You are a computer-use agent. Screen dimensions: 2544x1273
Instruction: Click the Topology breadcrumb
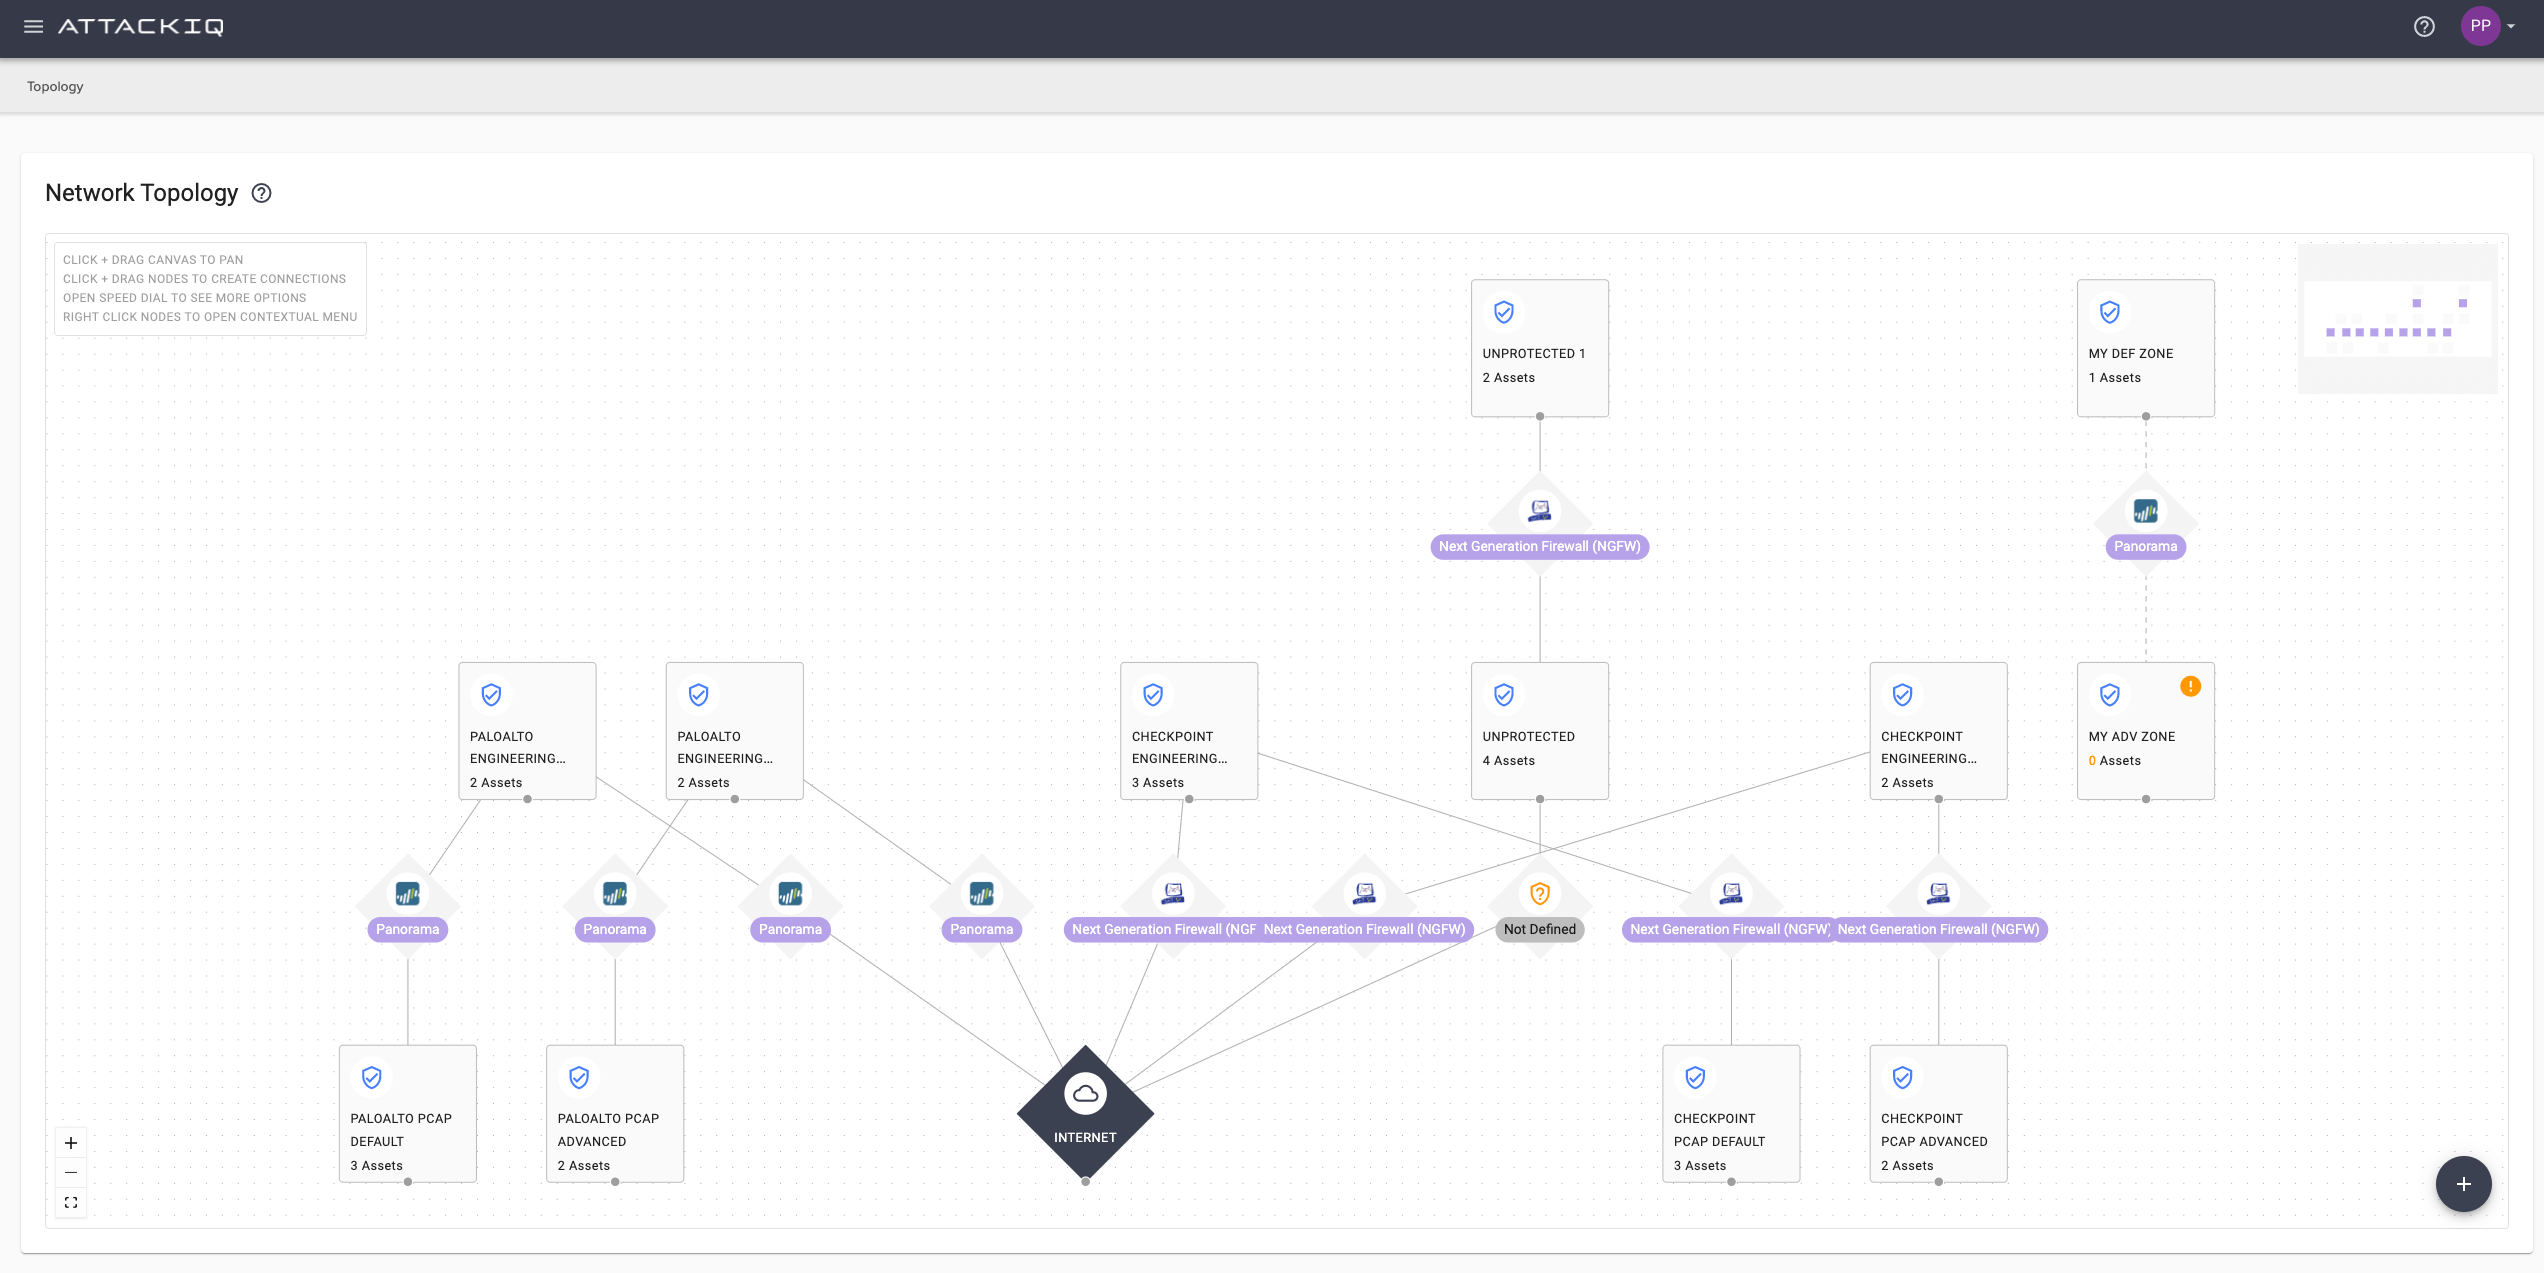55,87
